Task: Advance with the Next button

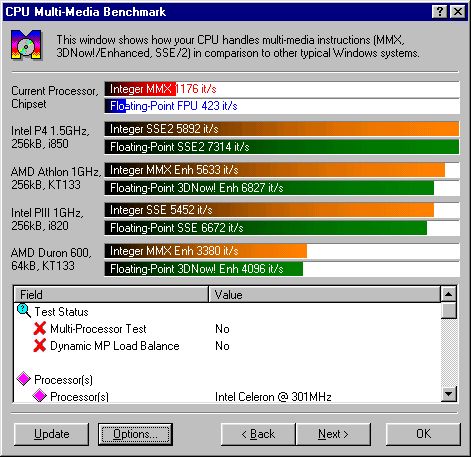Action: (333, 434)
